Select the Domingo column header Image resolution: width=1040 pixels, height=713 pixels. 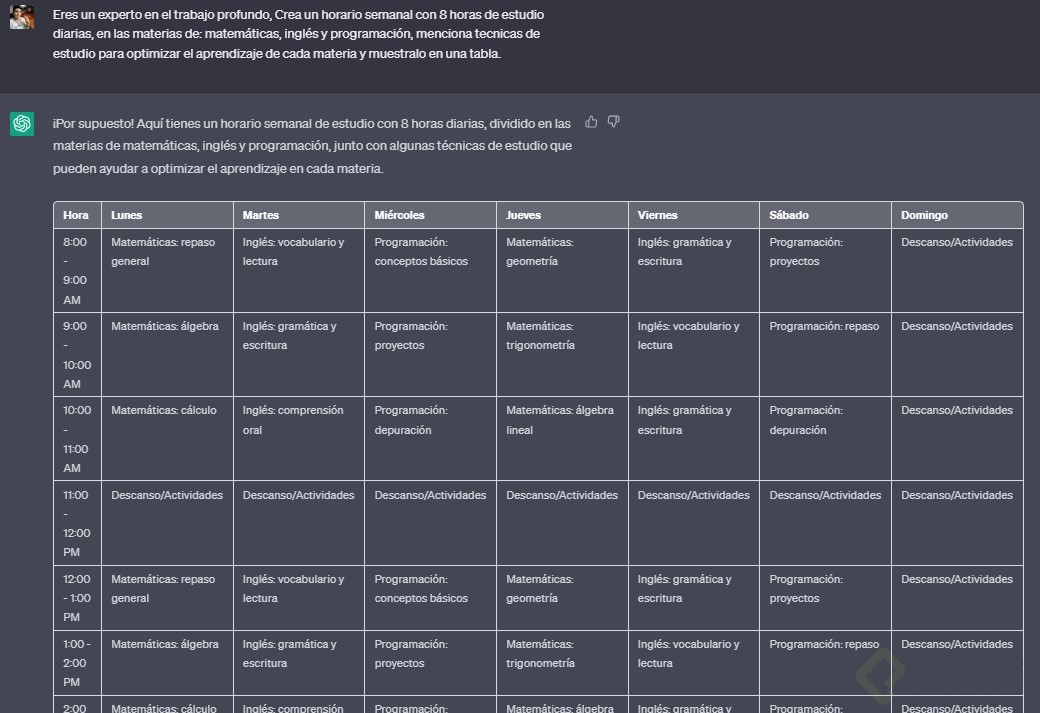coord(924,215)
